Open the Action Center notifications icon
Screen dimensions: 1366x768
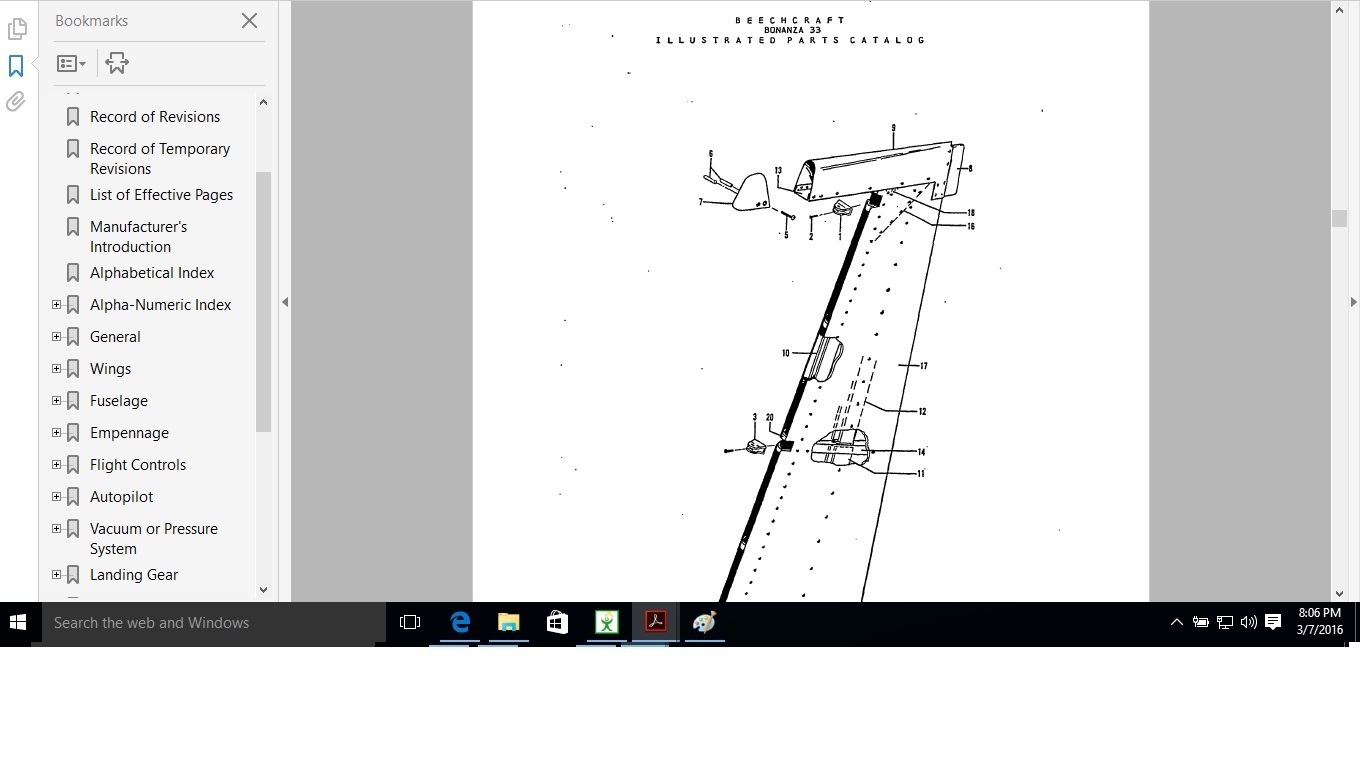click(1273, 623)
